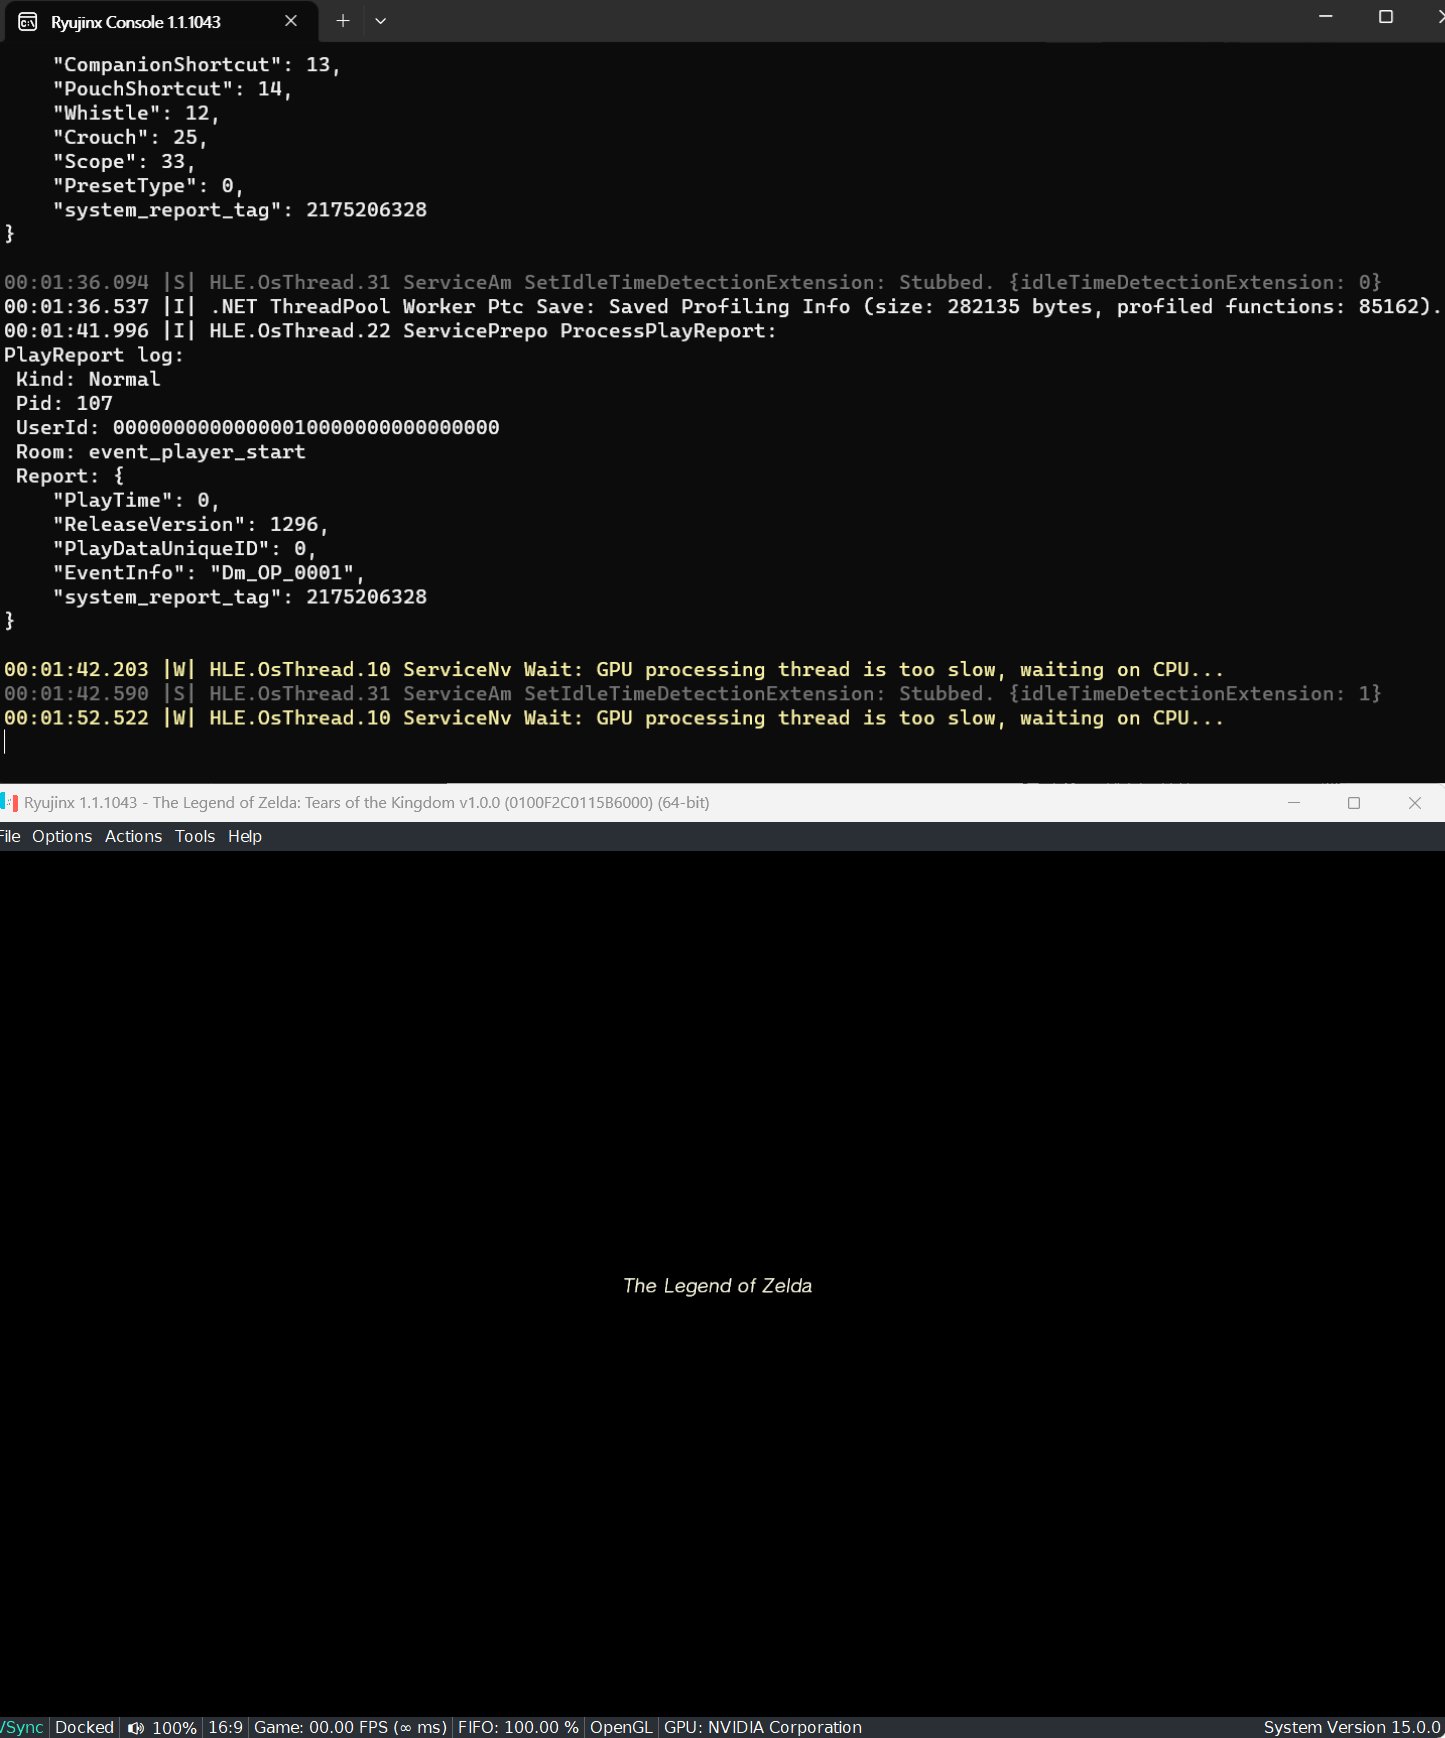This screenshot has width=1445, height=1738.
Task: Toggle Docked mode in status bar
Action: coord(84,1727)
